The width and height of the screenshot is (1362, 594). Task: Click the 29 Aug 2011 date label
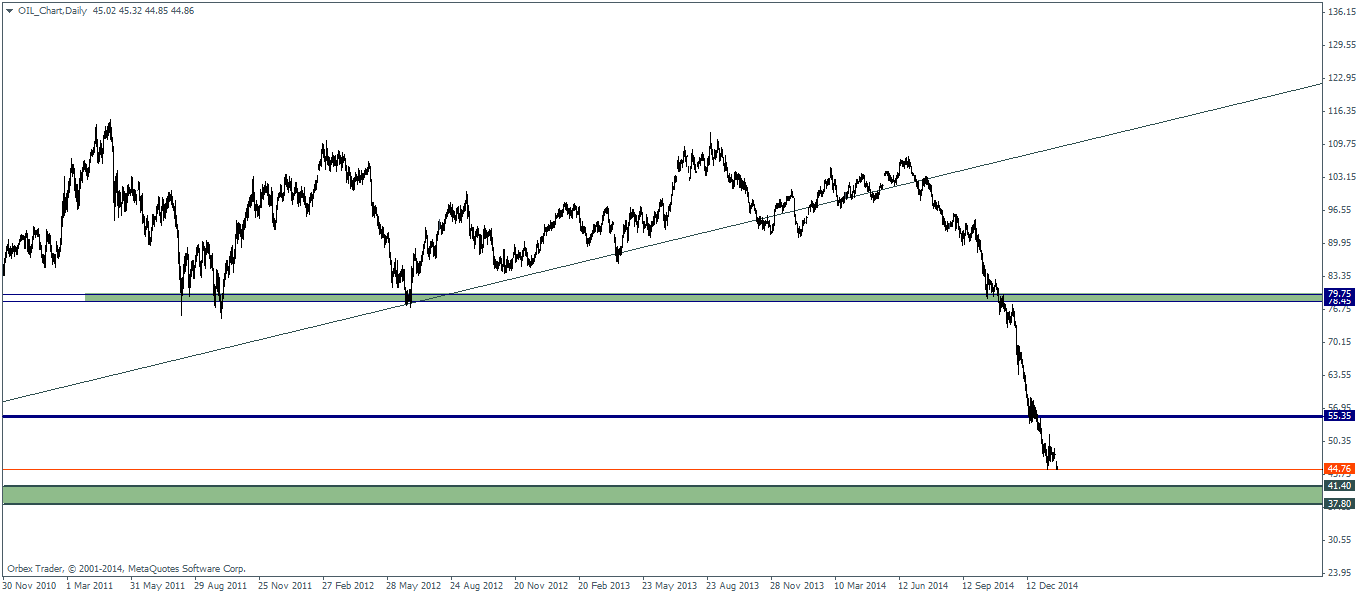click(222, 585)
